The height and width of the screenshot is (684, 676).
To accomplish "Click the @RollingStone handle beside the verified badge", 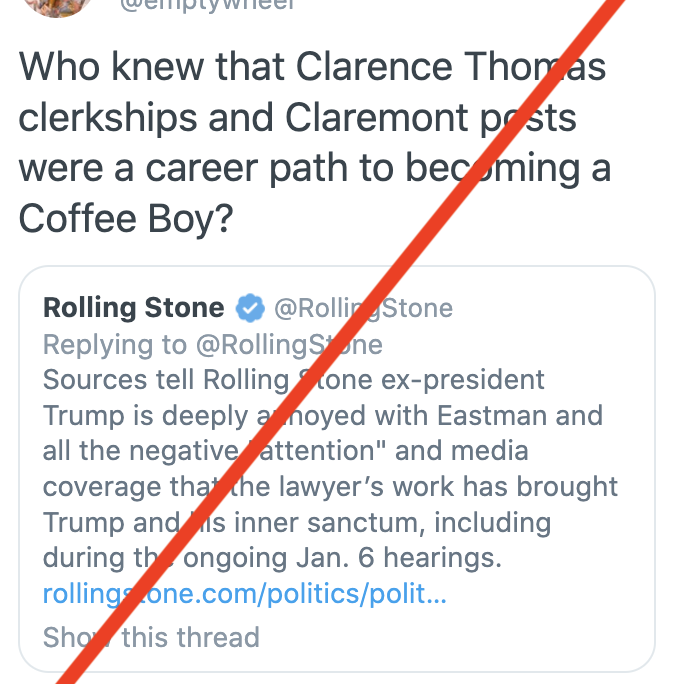I will (x=363, y=307).
